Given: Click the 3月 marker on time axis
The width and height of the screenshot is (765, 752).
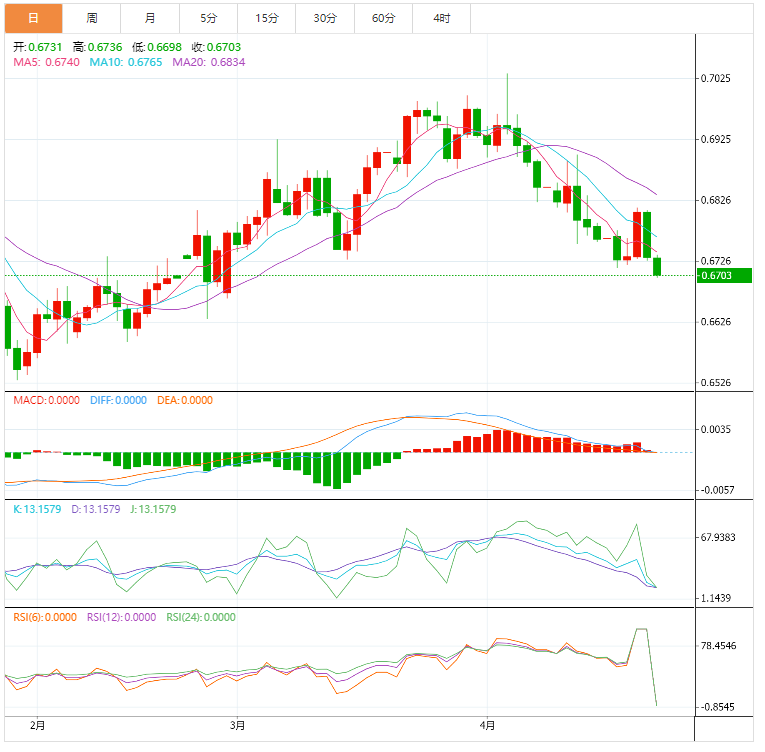Looking at the screenshot, I should 237,724.
